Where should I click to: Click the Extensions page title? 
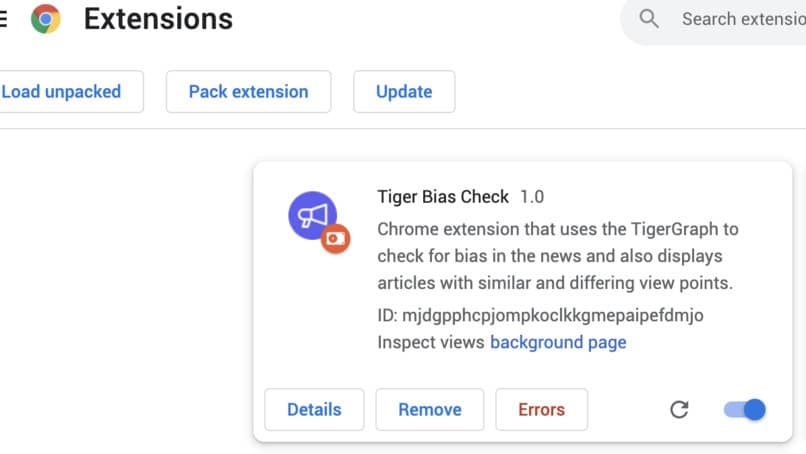coord(158,19)
